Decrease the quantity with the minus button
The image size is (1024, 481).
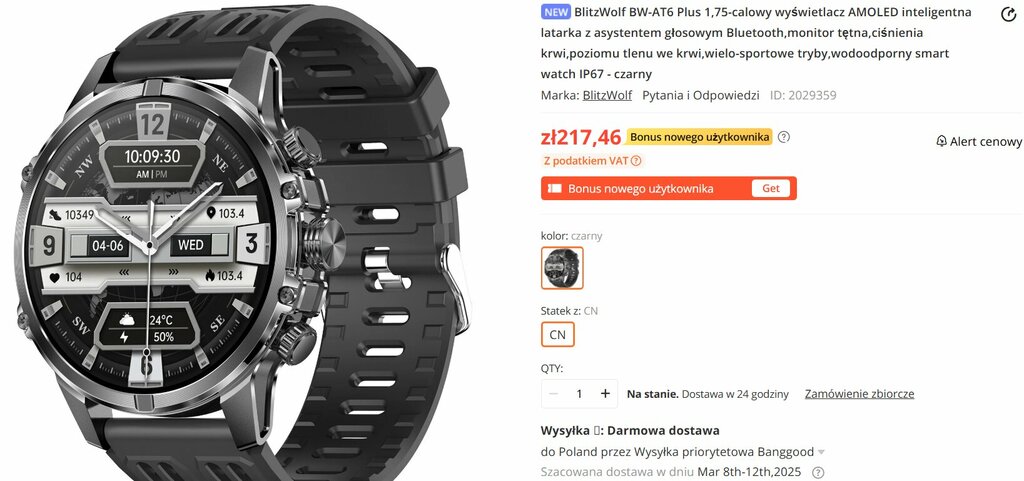tap(554, 394)
